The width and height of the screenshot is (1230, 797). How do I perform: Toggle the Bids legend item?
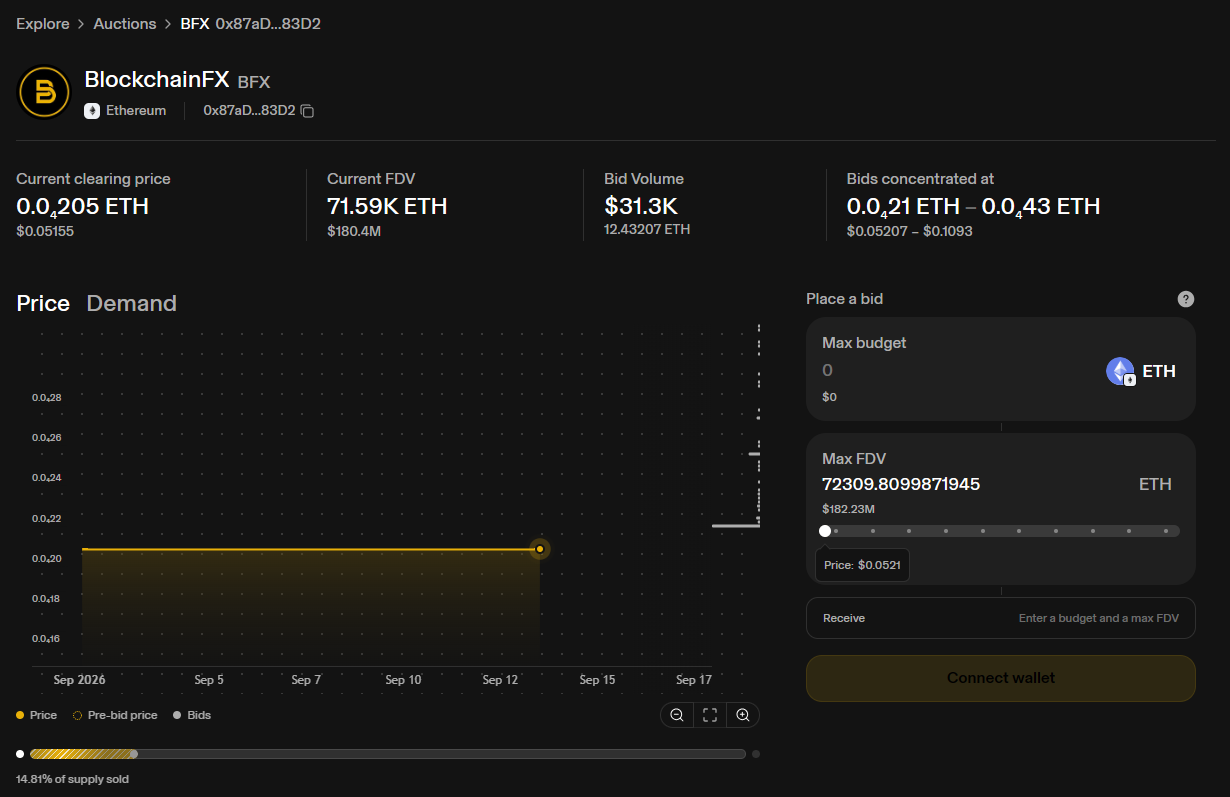click(192, 715)
